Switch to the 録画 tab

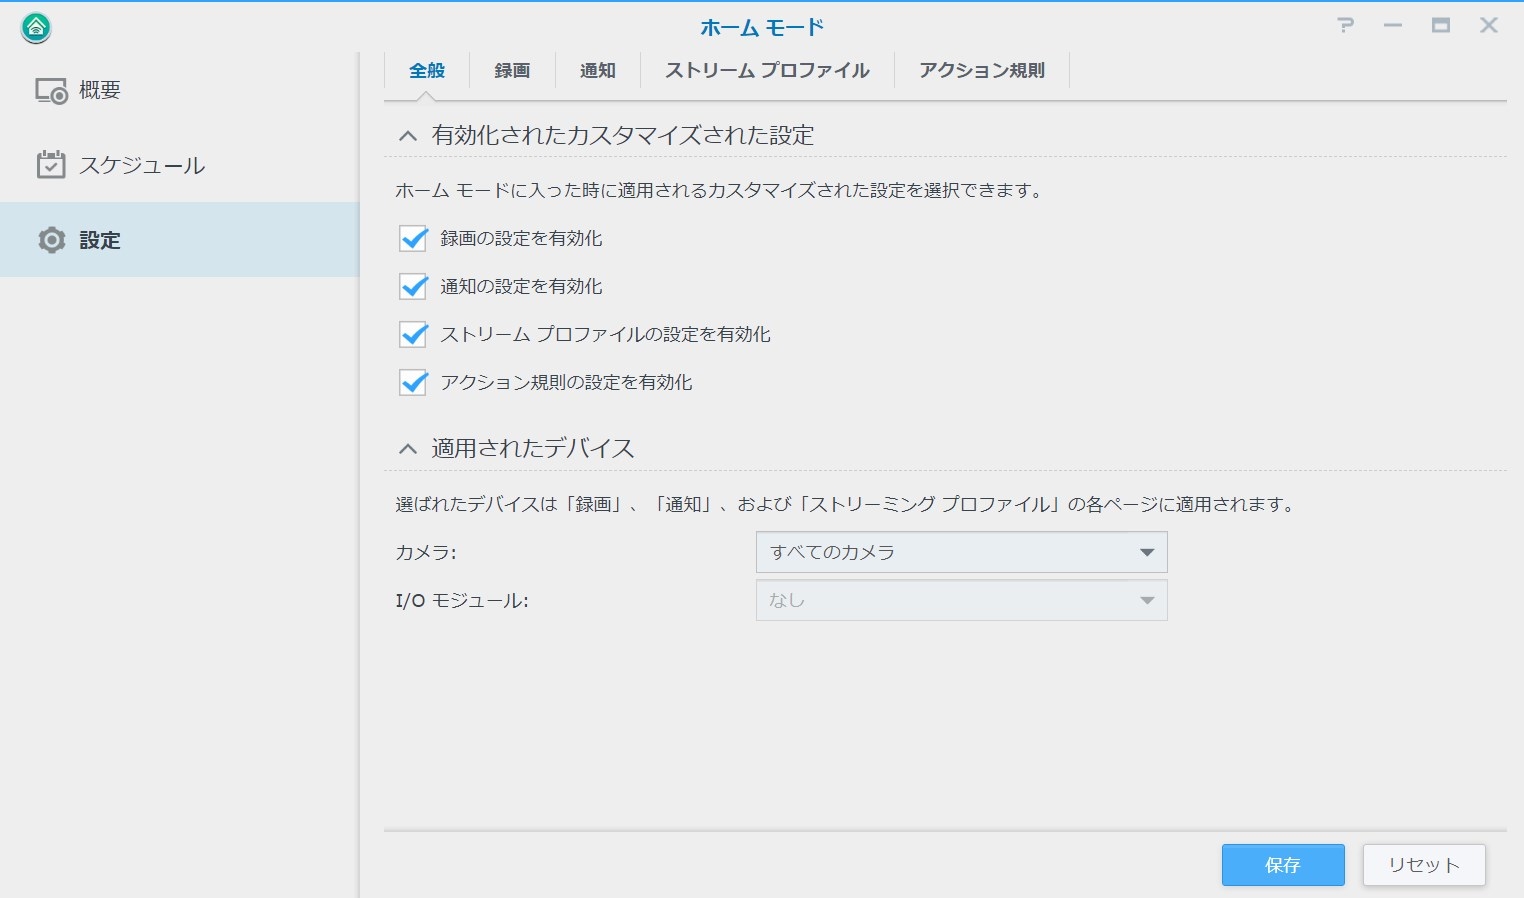[512, 71]
